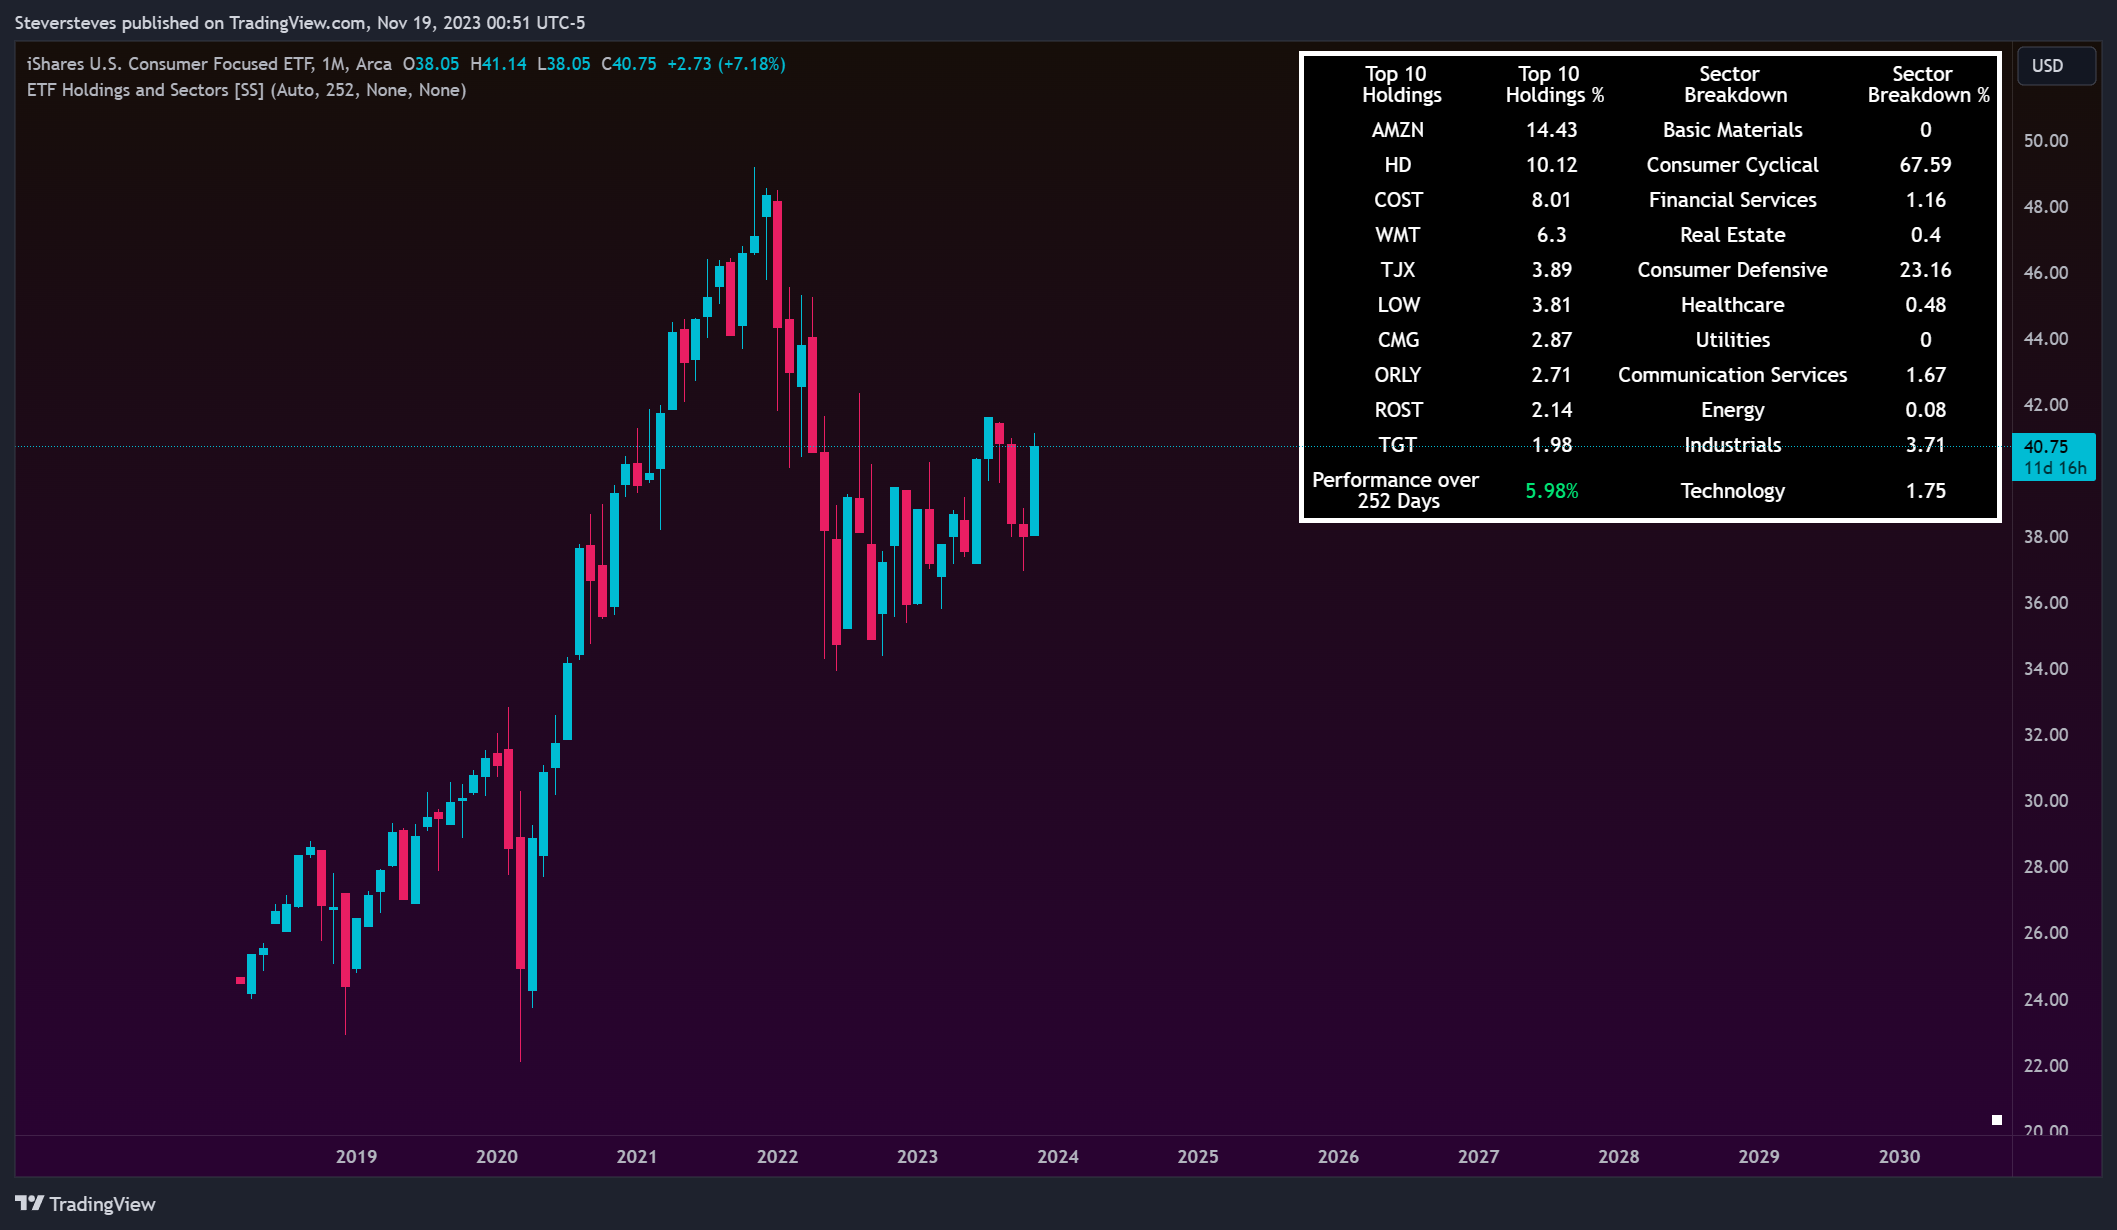The height and width of the screenshot is (1230, 2117).
Task: Click the Industrials sector label
Action: click(1732, 445)
